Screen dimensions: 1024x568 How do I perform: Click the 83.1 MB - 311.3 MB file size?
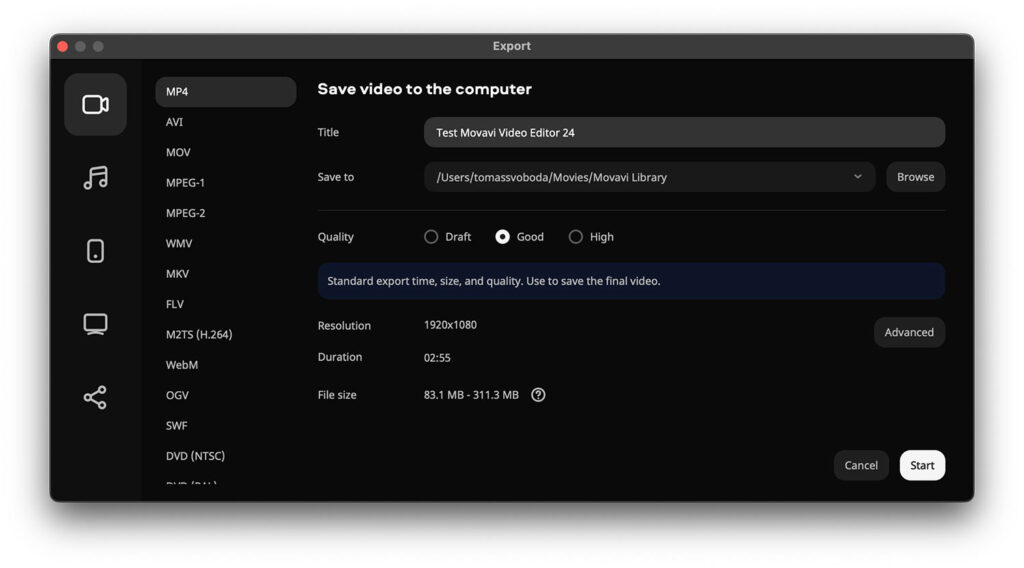click(471, 395)
